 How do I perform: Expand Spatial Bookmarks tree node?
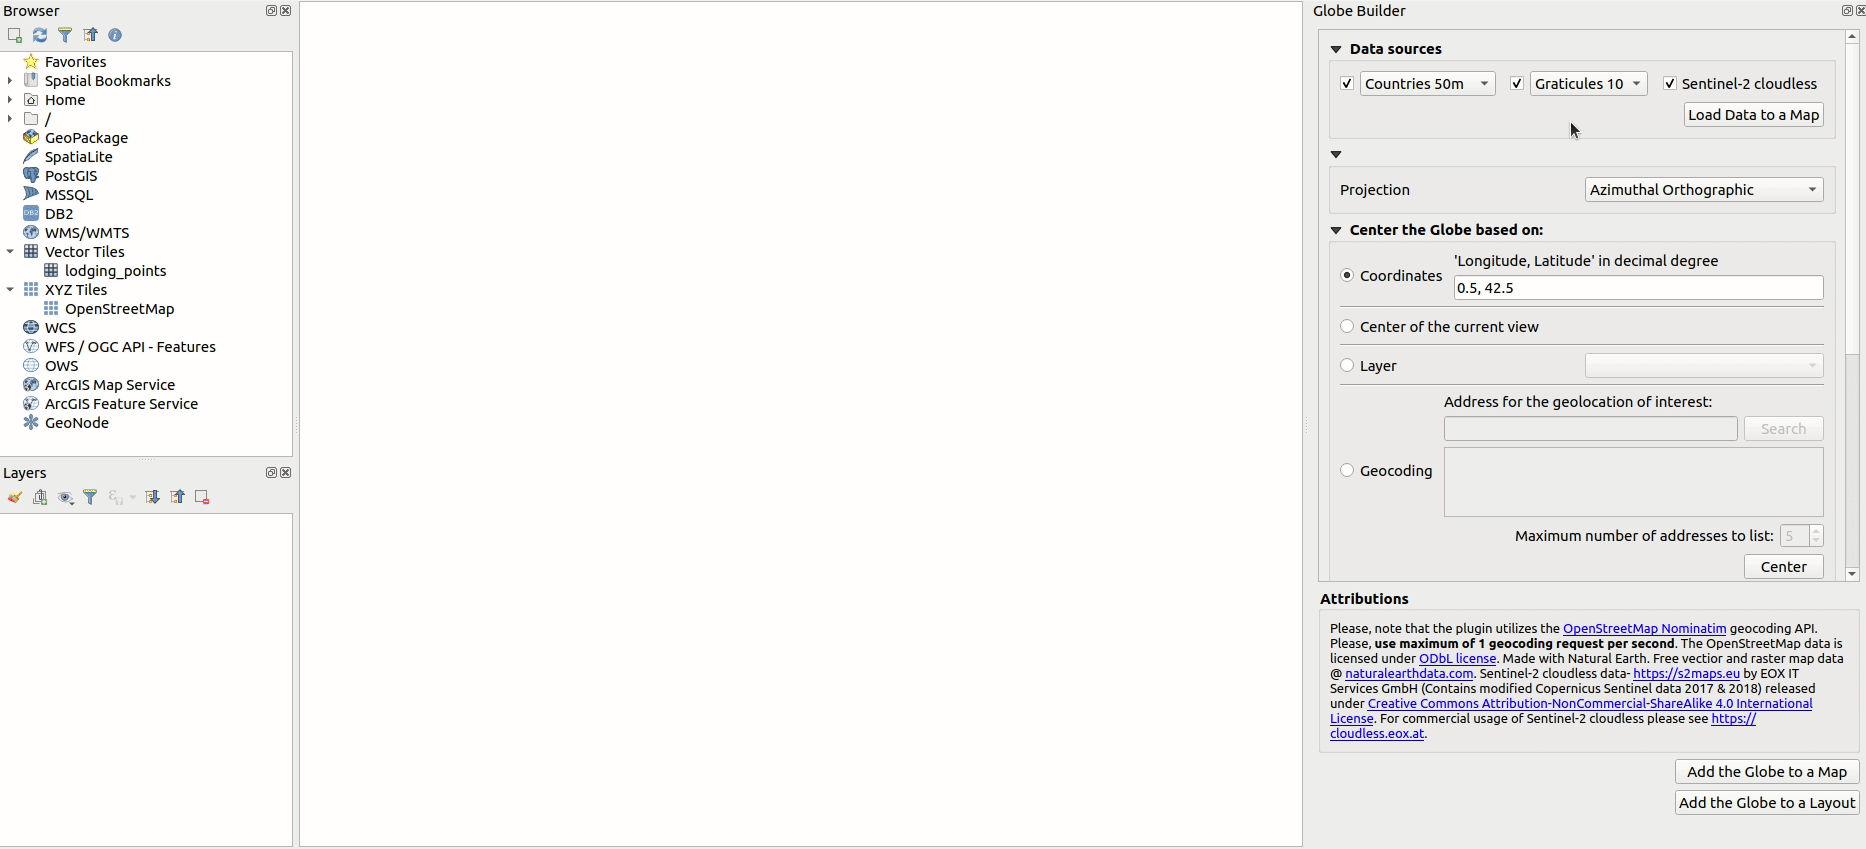point(10,81)
